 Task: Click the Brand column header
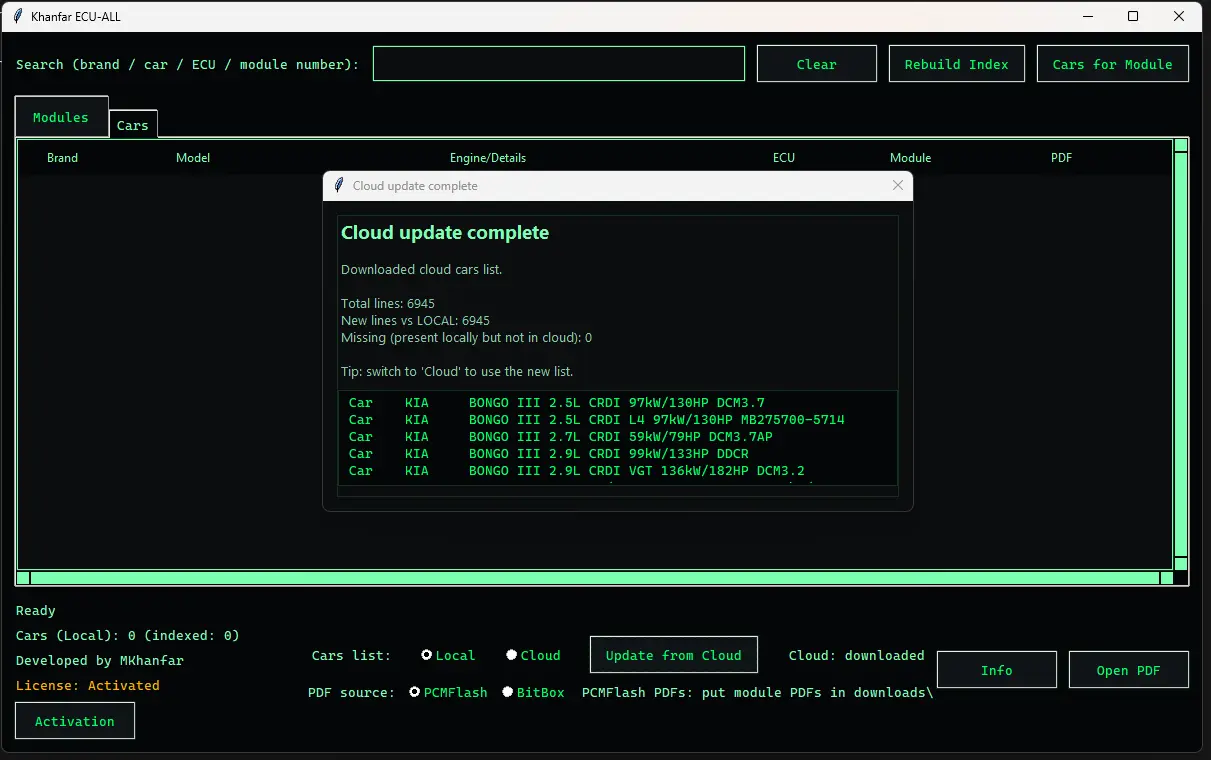point(62,157)
